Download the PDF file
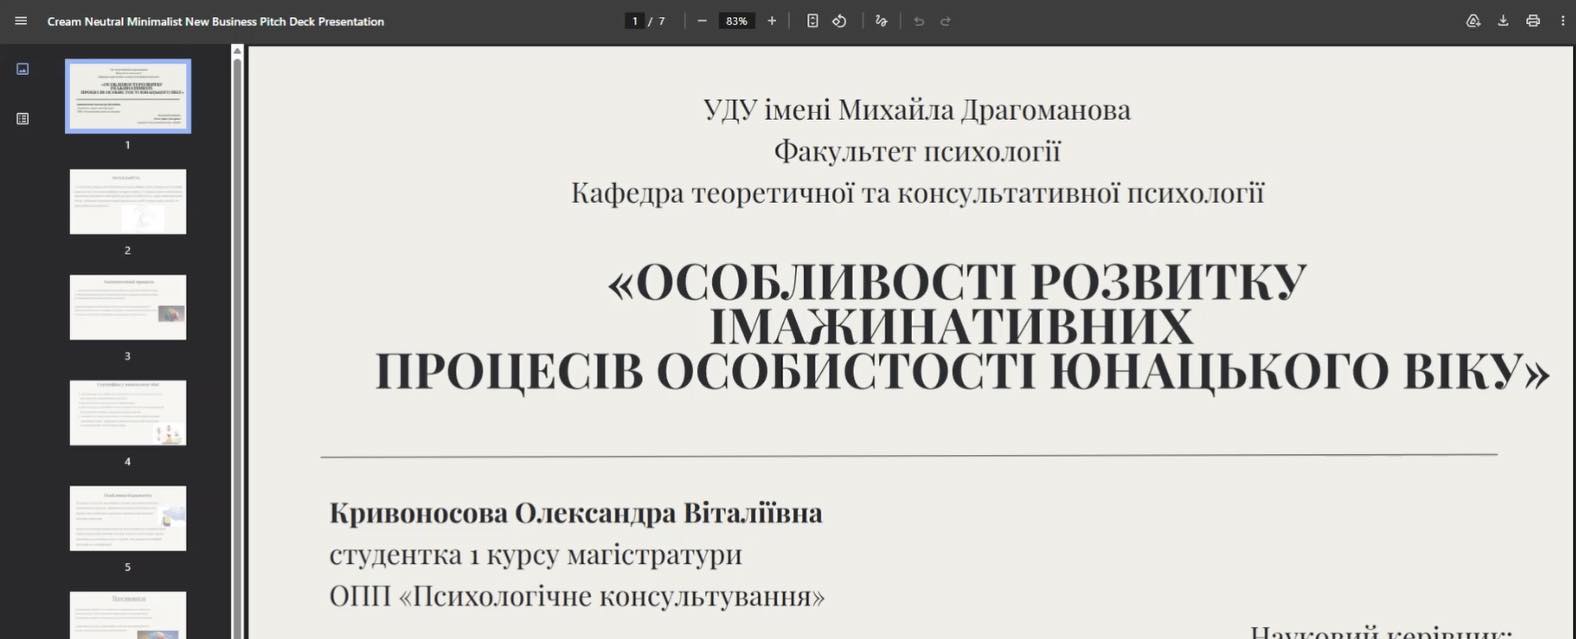Image resolution: width=1576 pixels, height=639 pixels. (1503, 21)
